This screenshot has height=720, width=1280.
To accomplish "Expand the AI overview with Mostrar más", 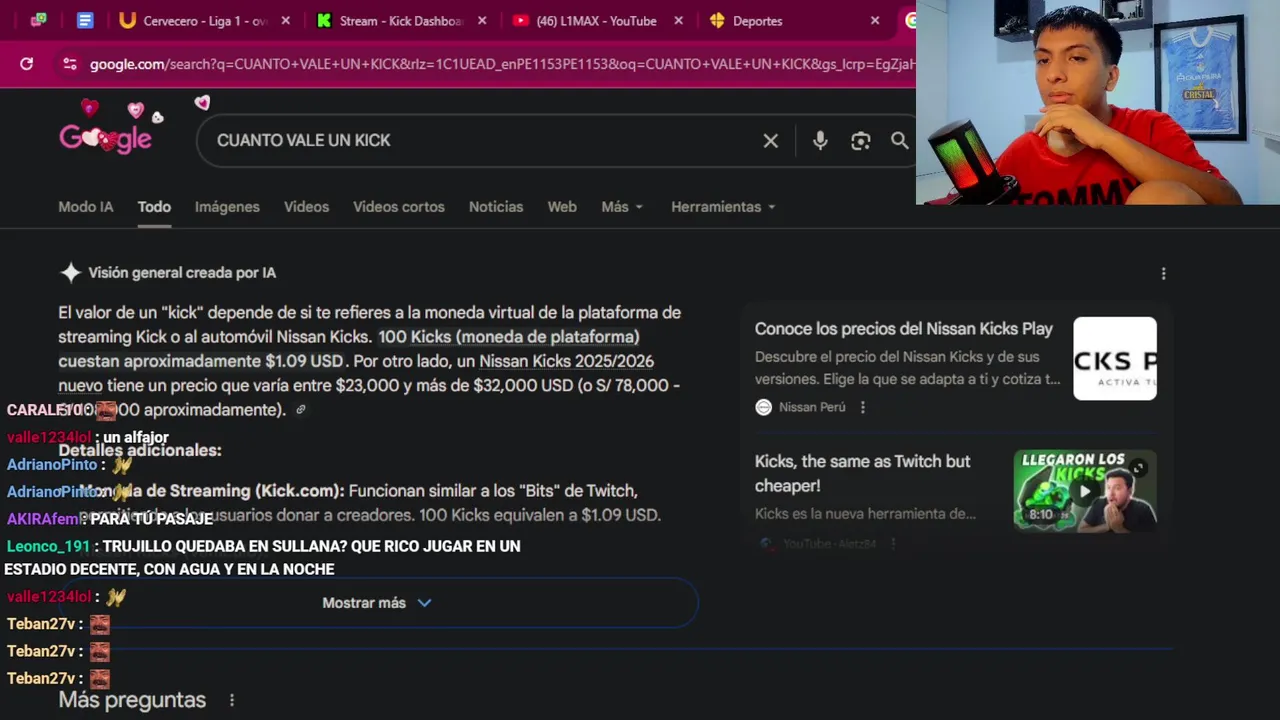I will [377, 603].
